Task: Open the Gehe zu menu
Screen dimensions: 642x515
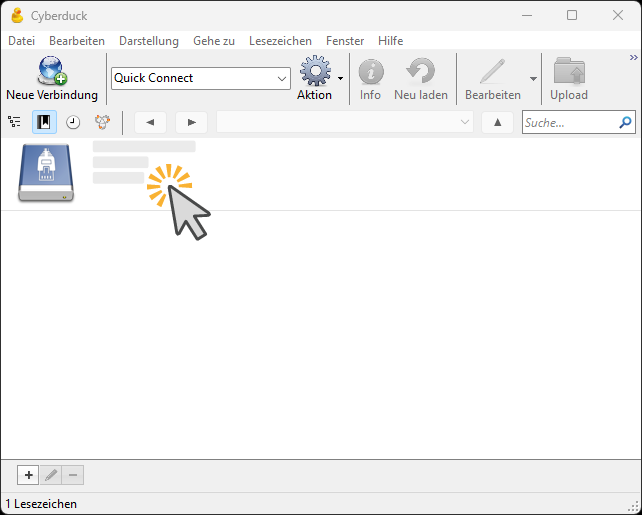Action: coord(214,41)
